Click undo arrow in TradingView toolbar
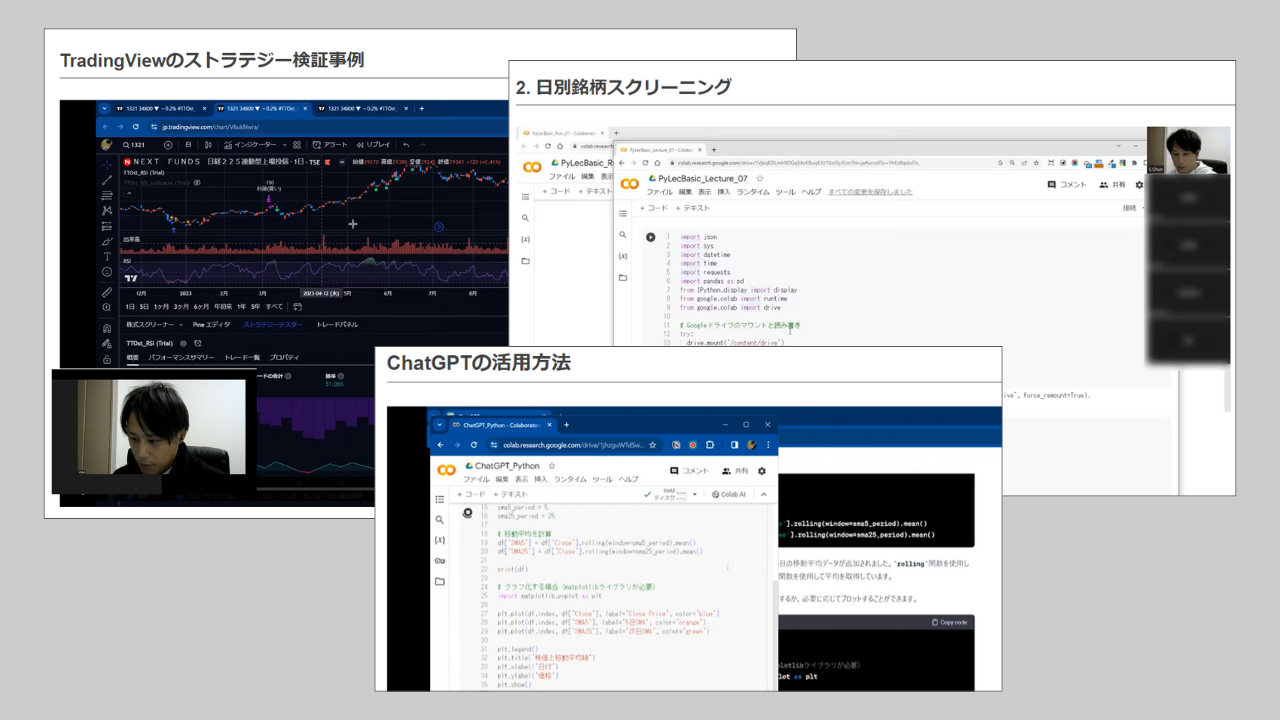The image size is (1280, 720). tap(406, 145)
